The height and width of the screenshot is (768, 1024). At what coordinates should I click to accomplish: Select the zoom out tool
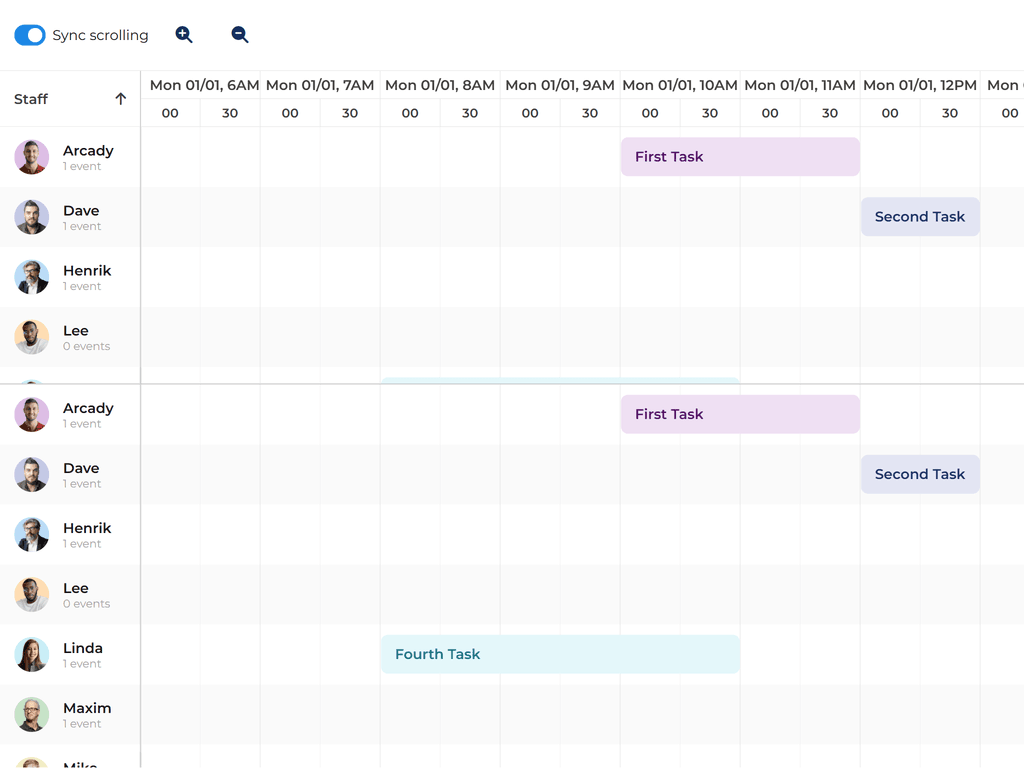(x=240, y=34)
